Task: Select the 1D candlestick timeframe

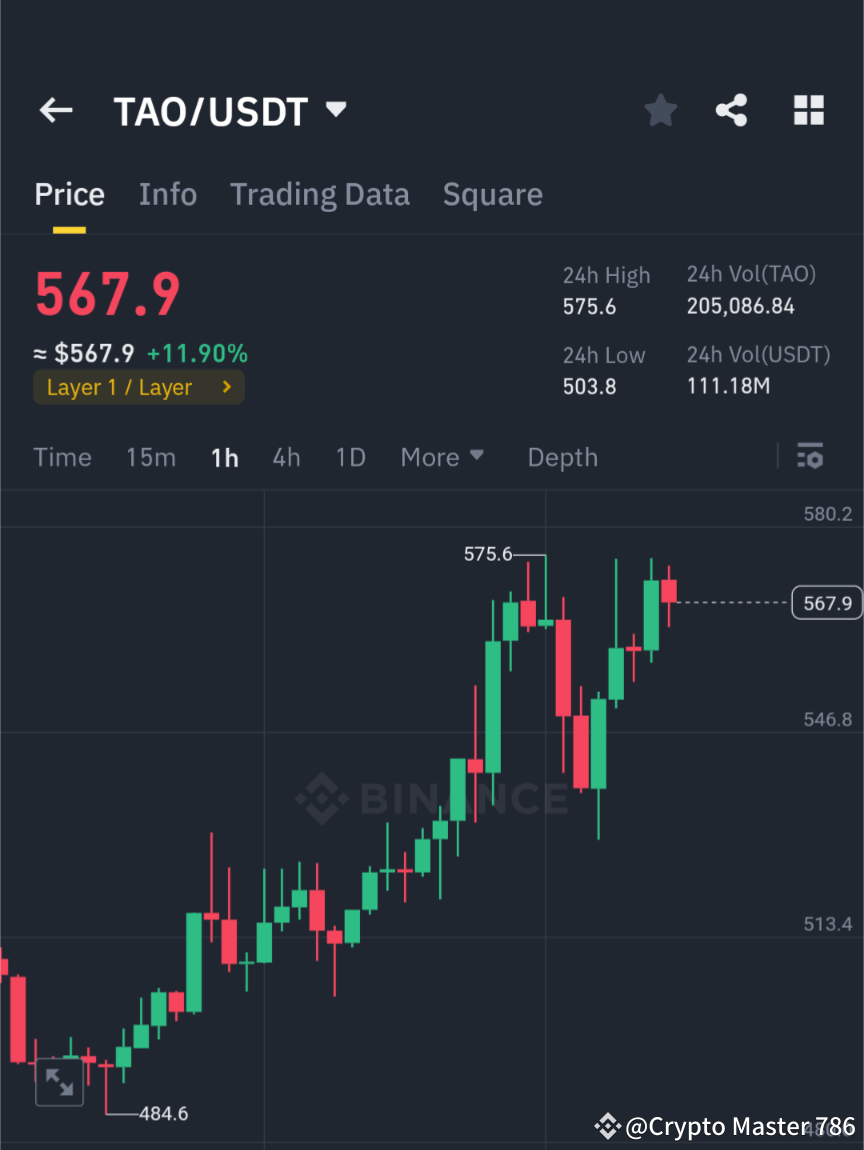Action: (350, 457)
